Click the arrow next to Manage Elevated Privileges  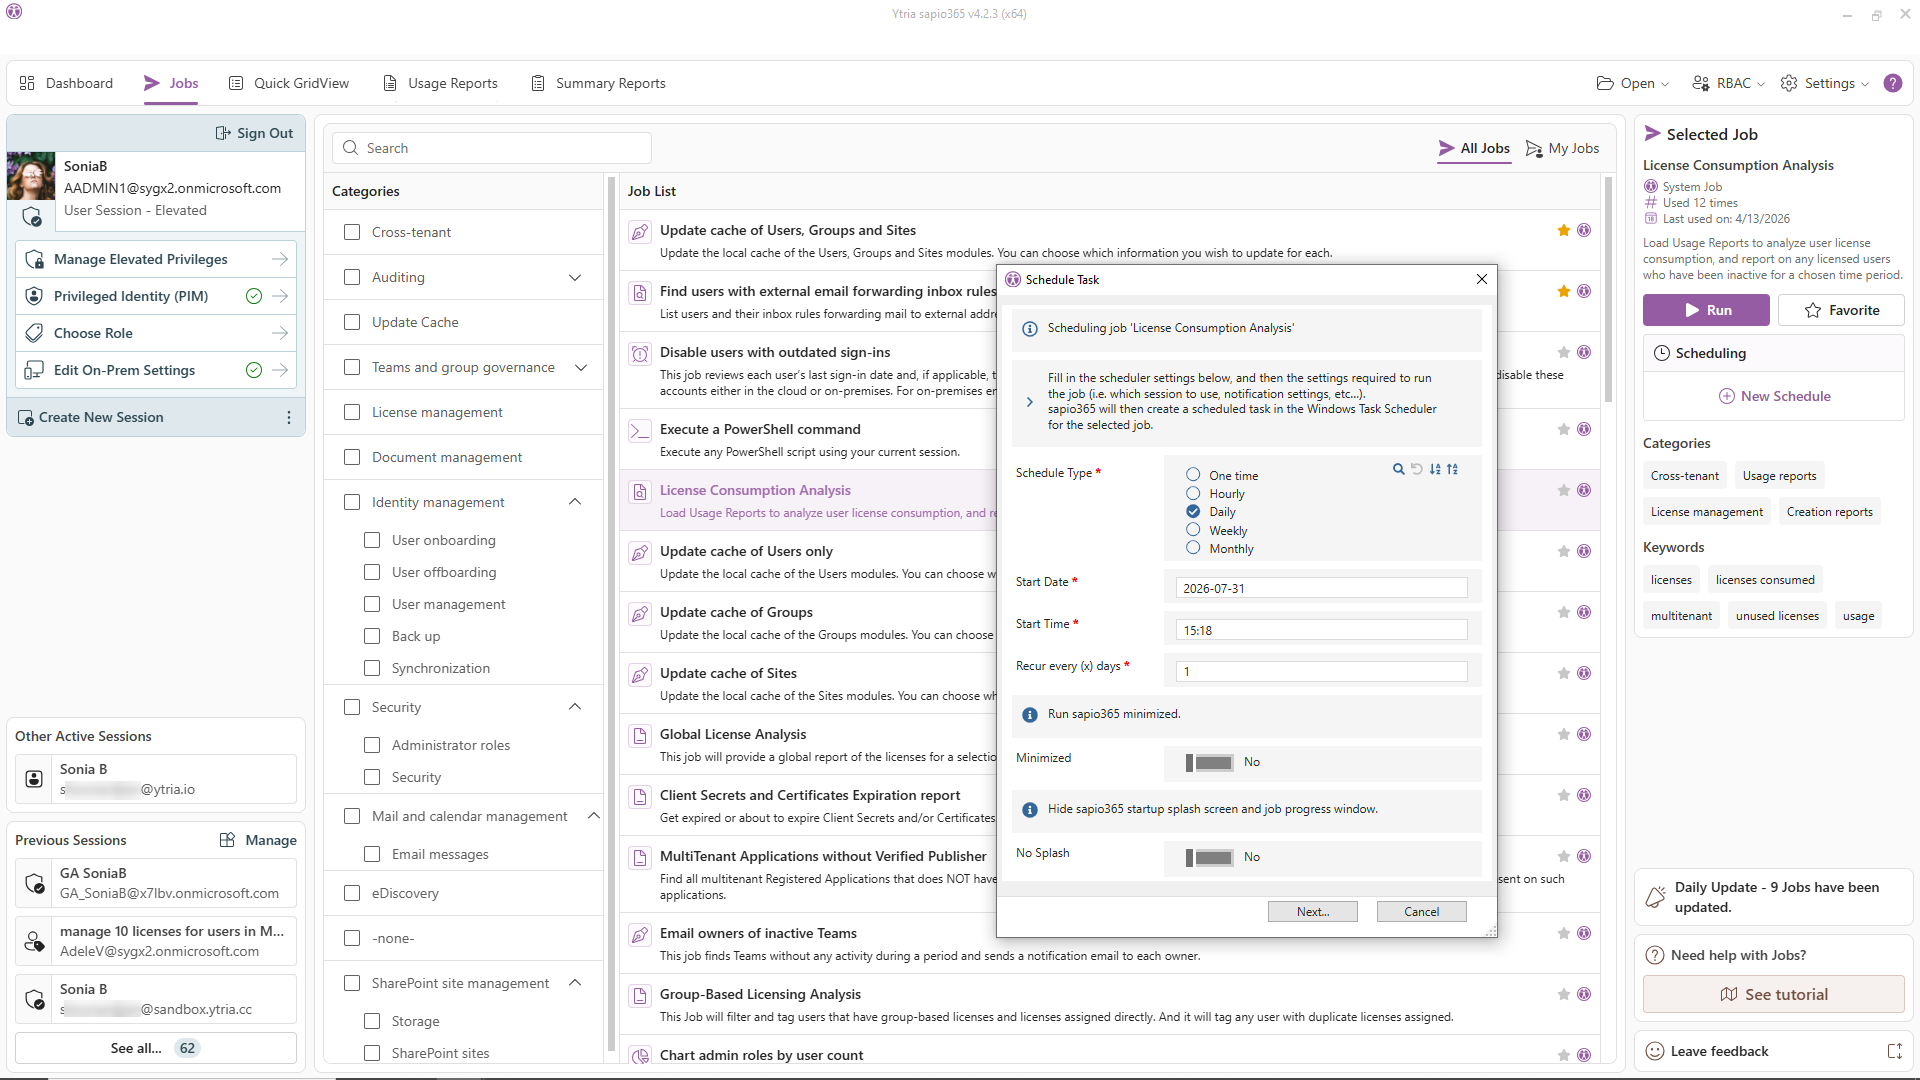coord(280,259)
